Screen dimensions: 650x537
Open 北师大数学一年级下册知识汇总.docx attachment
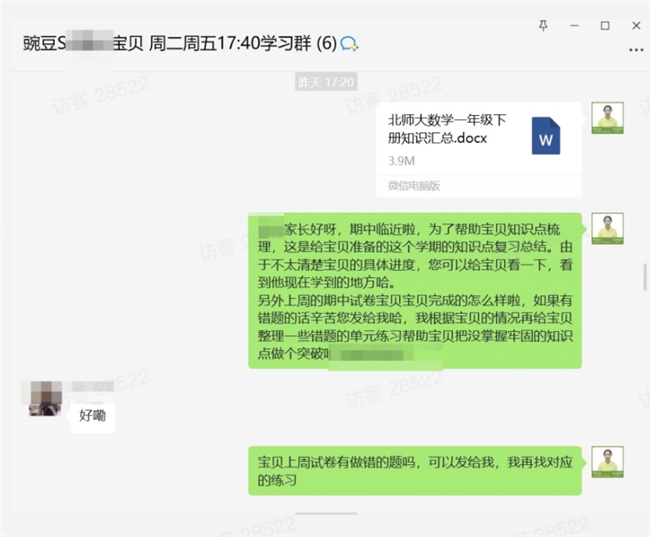[x=478, y=150]
